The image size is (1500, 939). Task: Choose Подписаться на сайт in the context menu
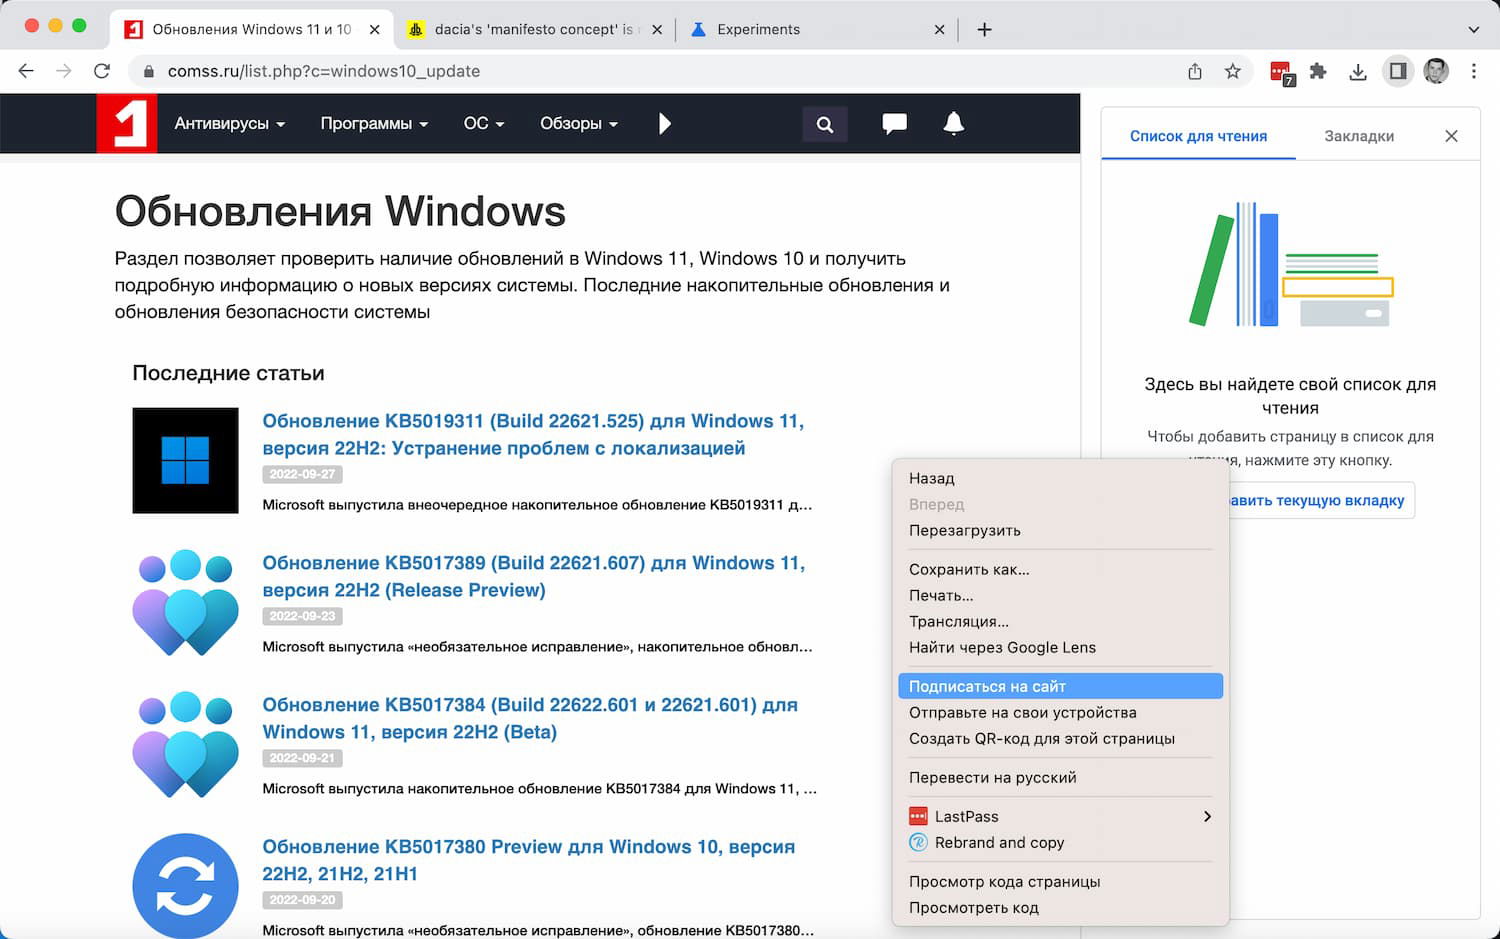[x=1060, y=687]
